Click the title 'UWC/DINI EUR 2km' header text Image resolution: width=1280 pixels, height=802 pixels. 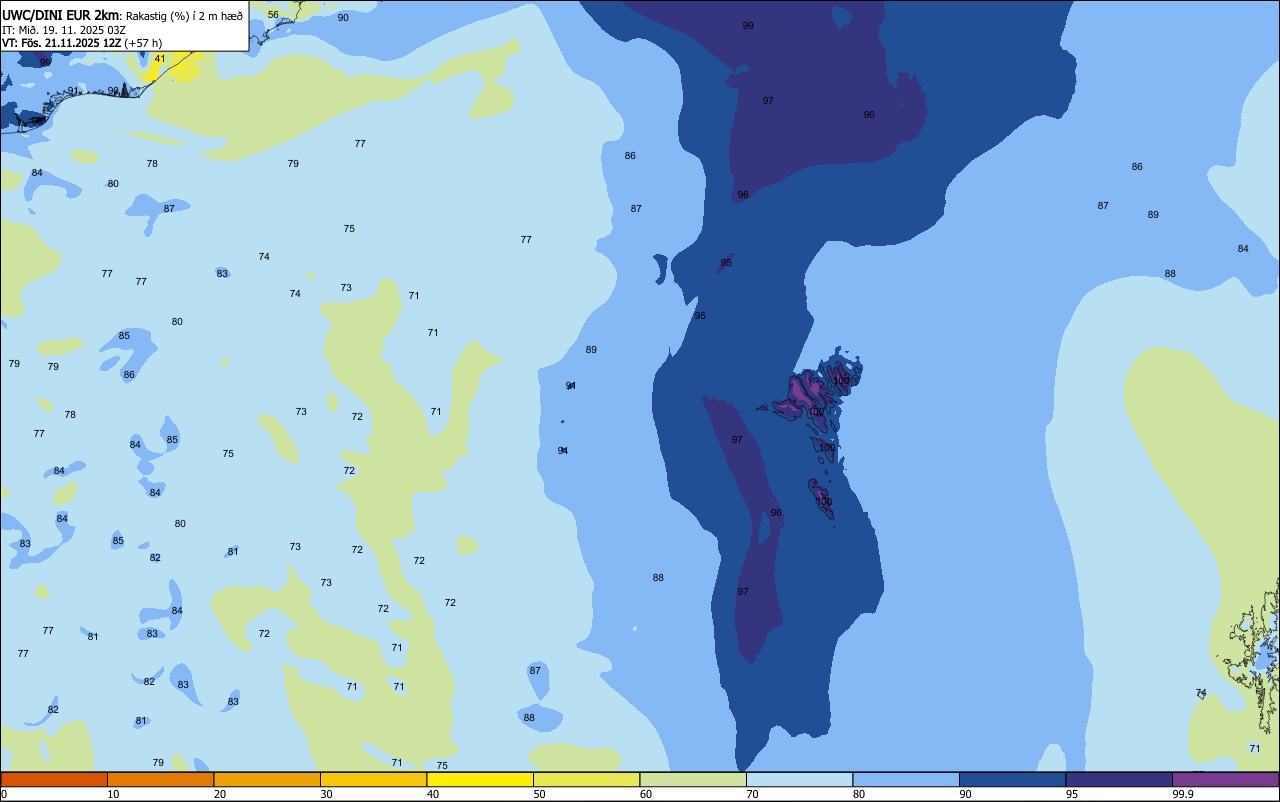(x=60, y=14)
